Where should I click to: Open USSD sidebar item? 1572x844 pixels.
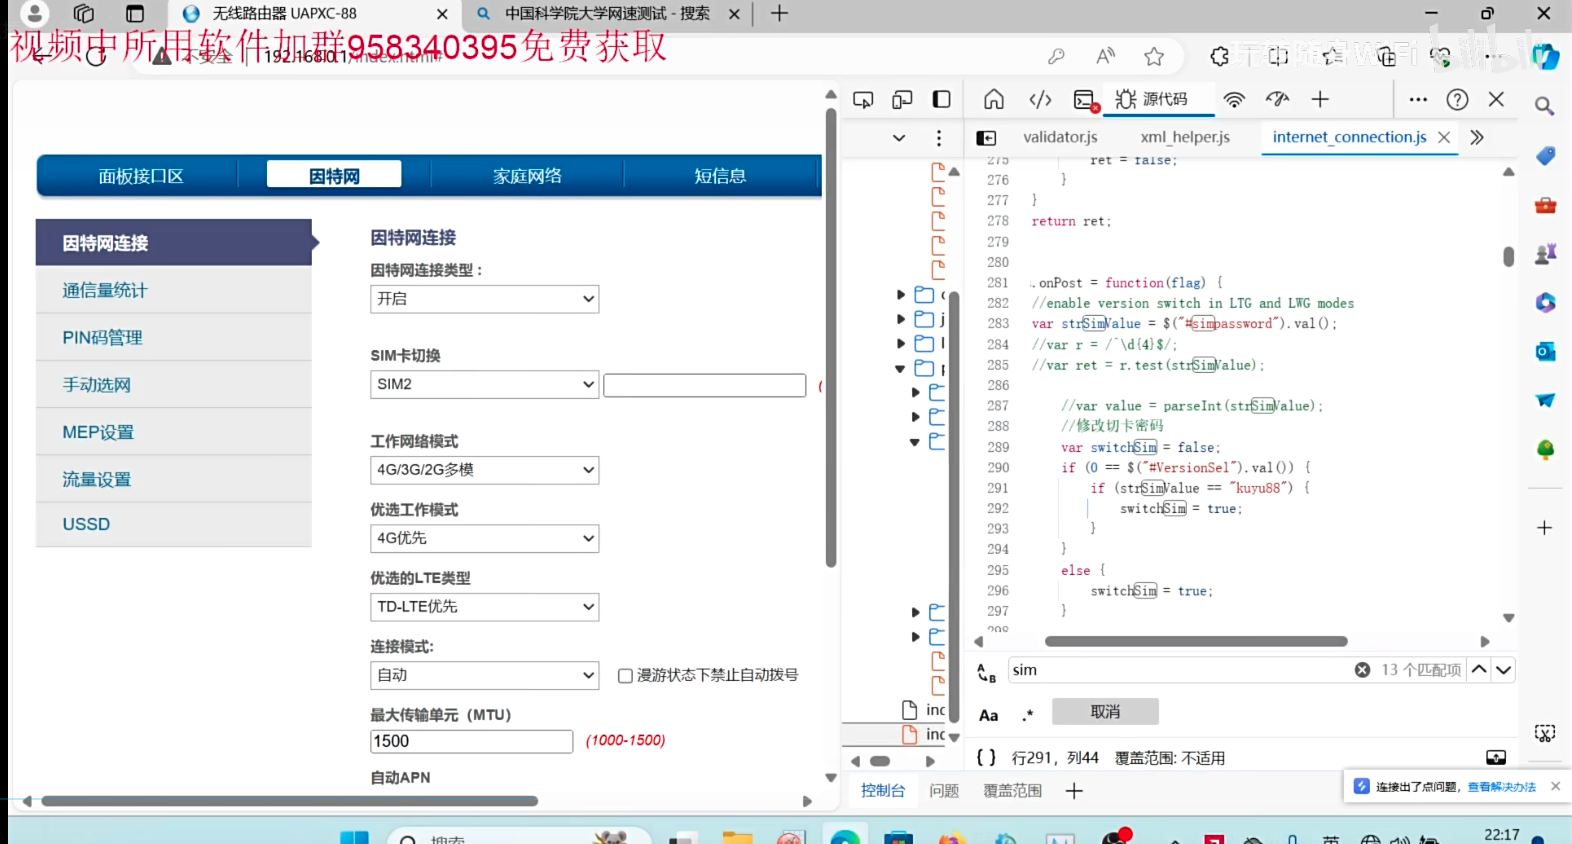174,524
